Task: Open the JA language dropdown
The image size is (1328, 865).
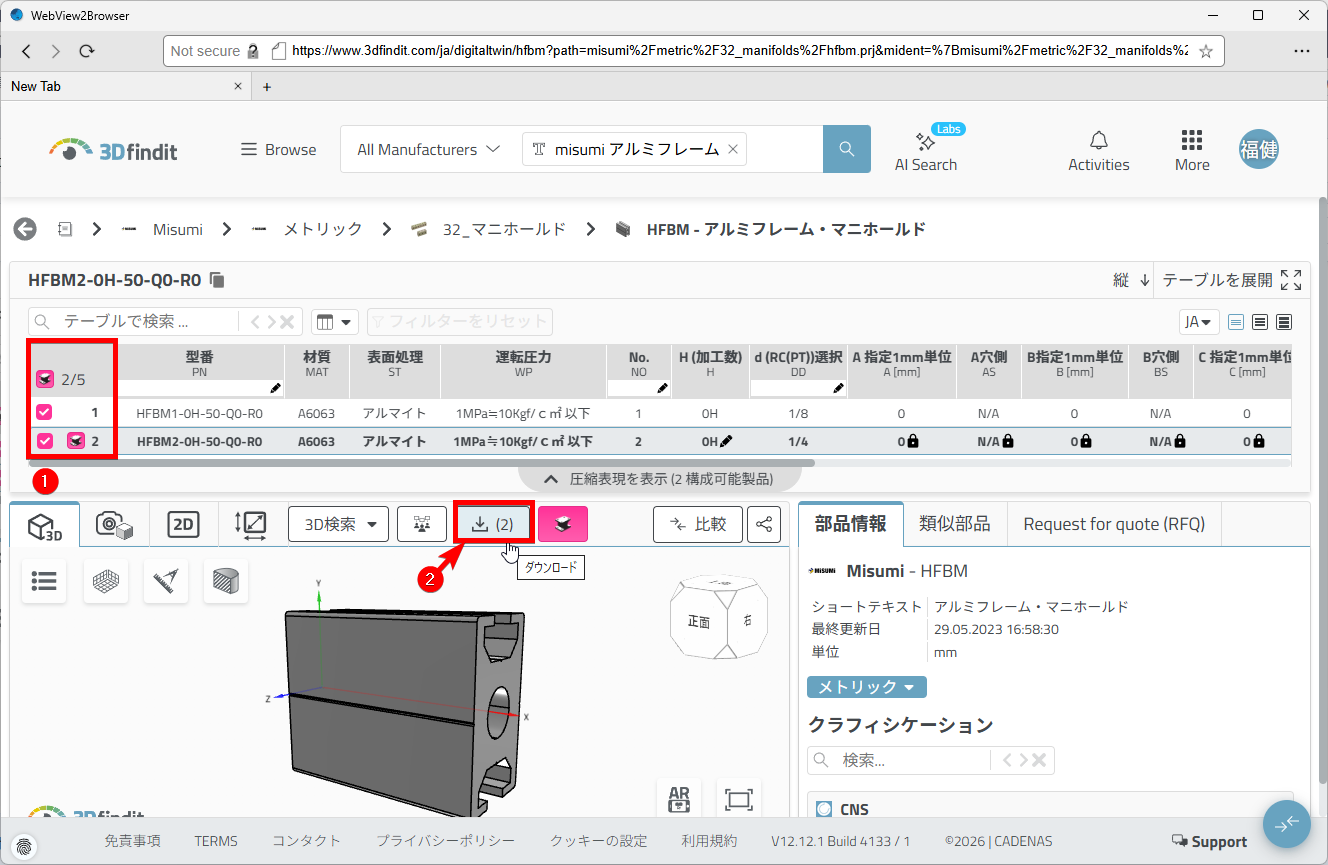Action: (x=1198, y=322)
